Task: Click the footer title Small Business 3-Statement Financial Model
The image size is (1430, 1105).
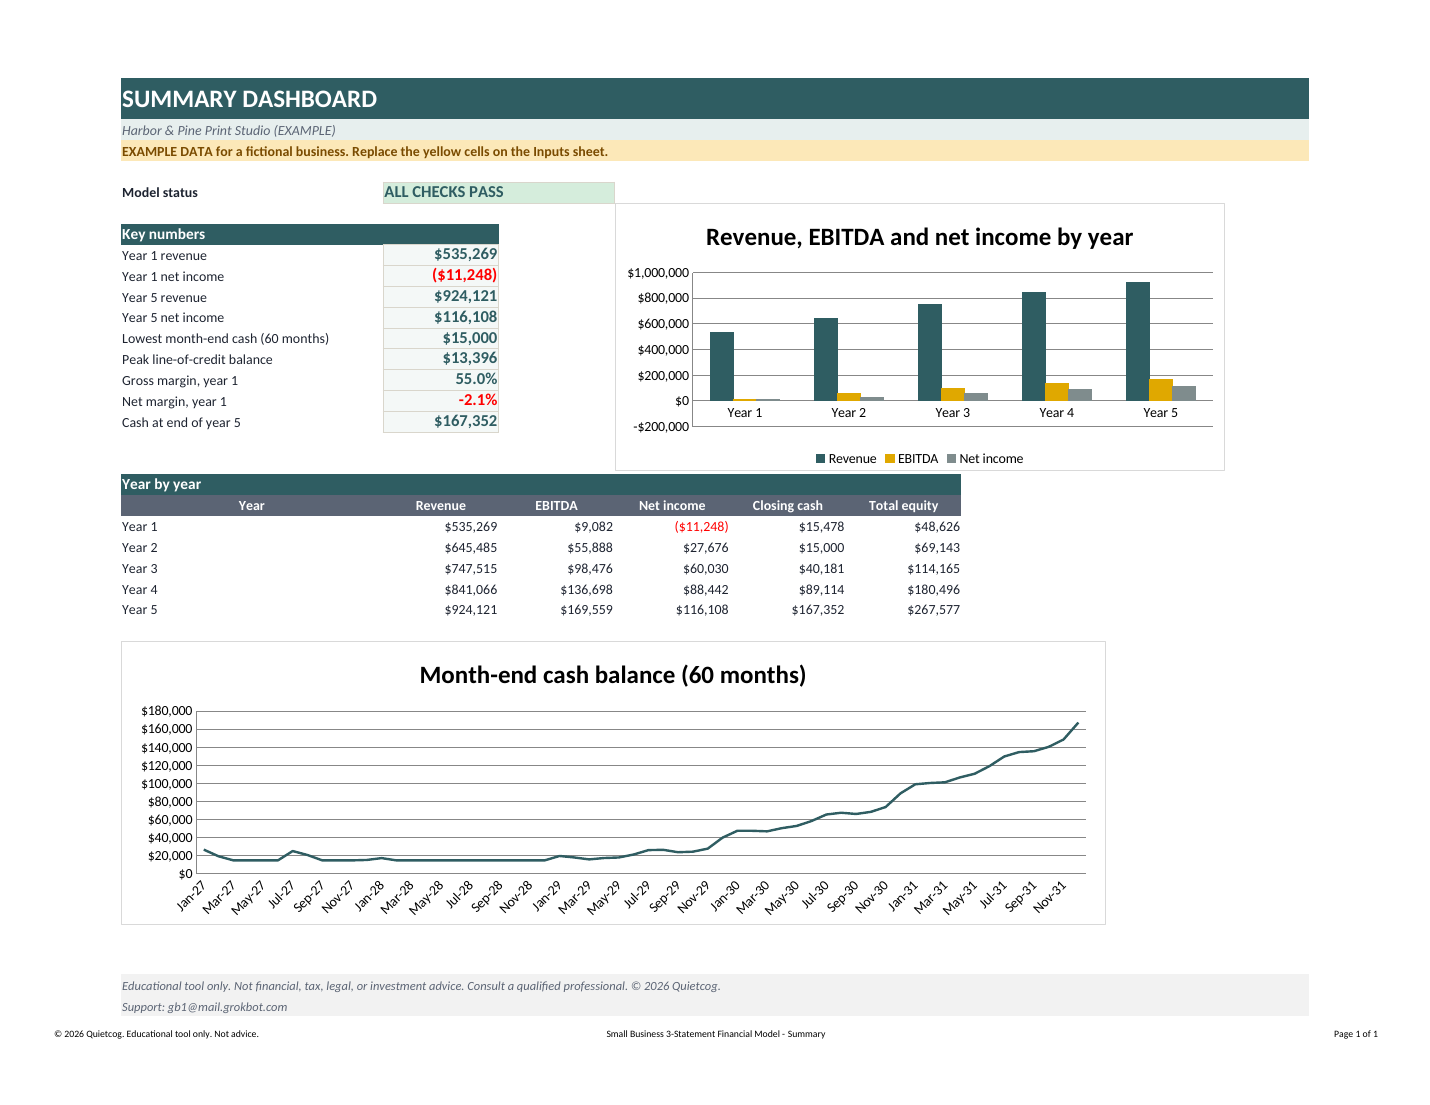Action: (715, 1034)
